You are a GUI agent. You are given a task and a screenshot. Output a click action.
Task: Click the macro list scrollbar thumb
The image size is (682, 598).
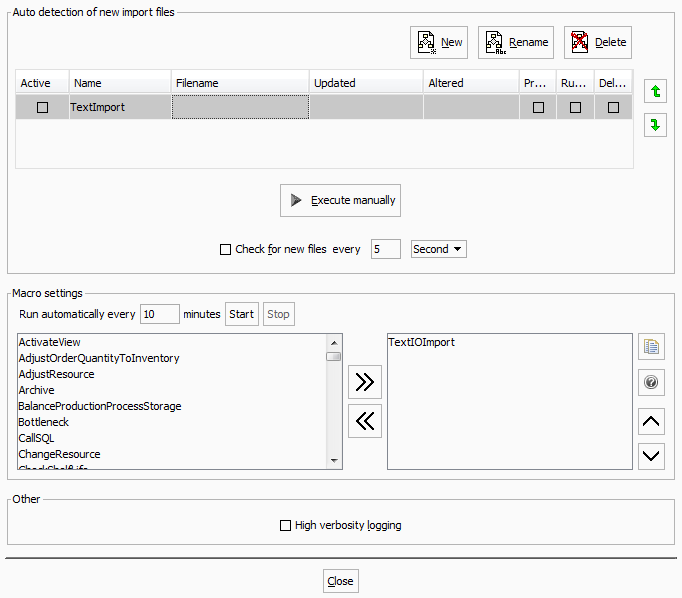[x=334, y=357]
